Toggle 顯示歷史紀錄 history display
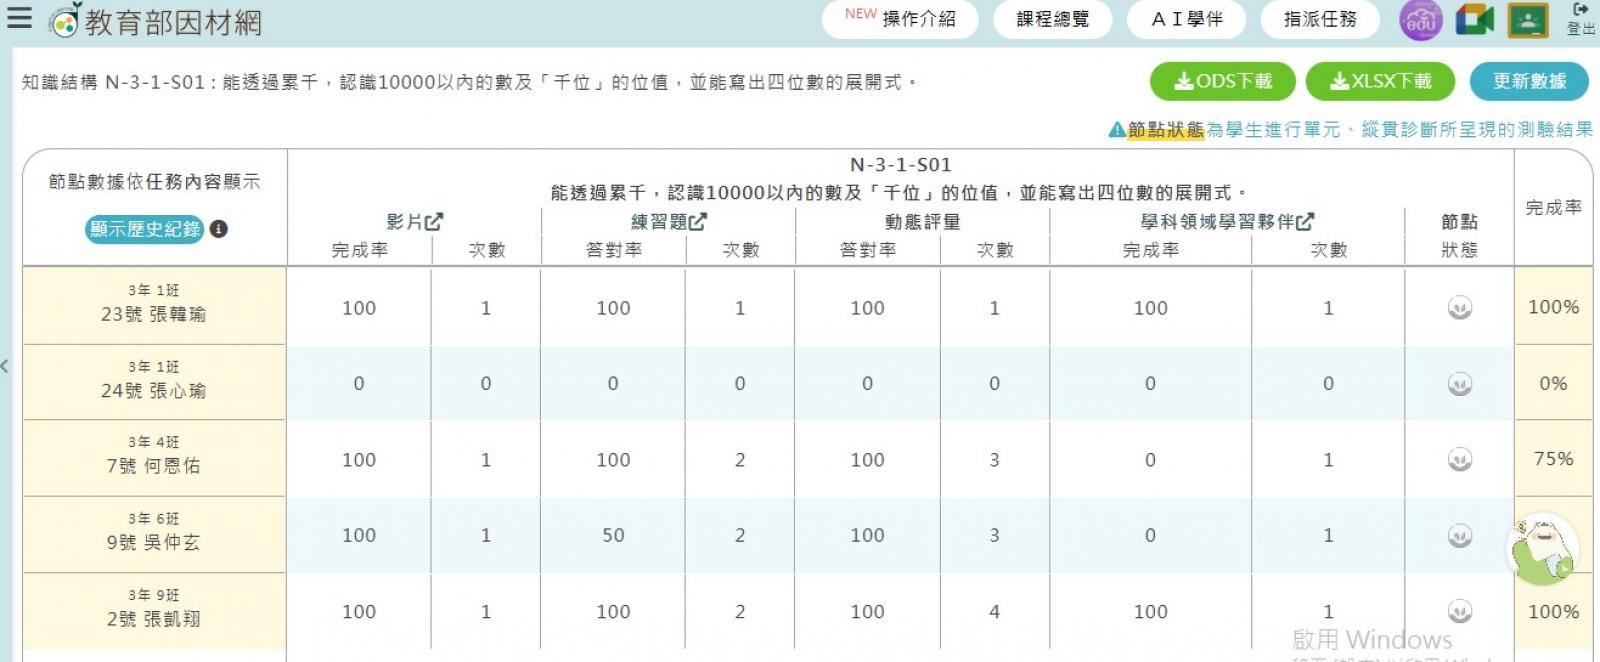Viewport: 1600px width, 662px height. click(145, 229)
